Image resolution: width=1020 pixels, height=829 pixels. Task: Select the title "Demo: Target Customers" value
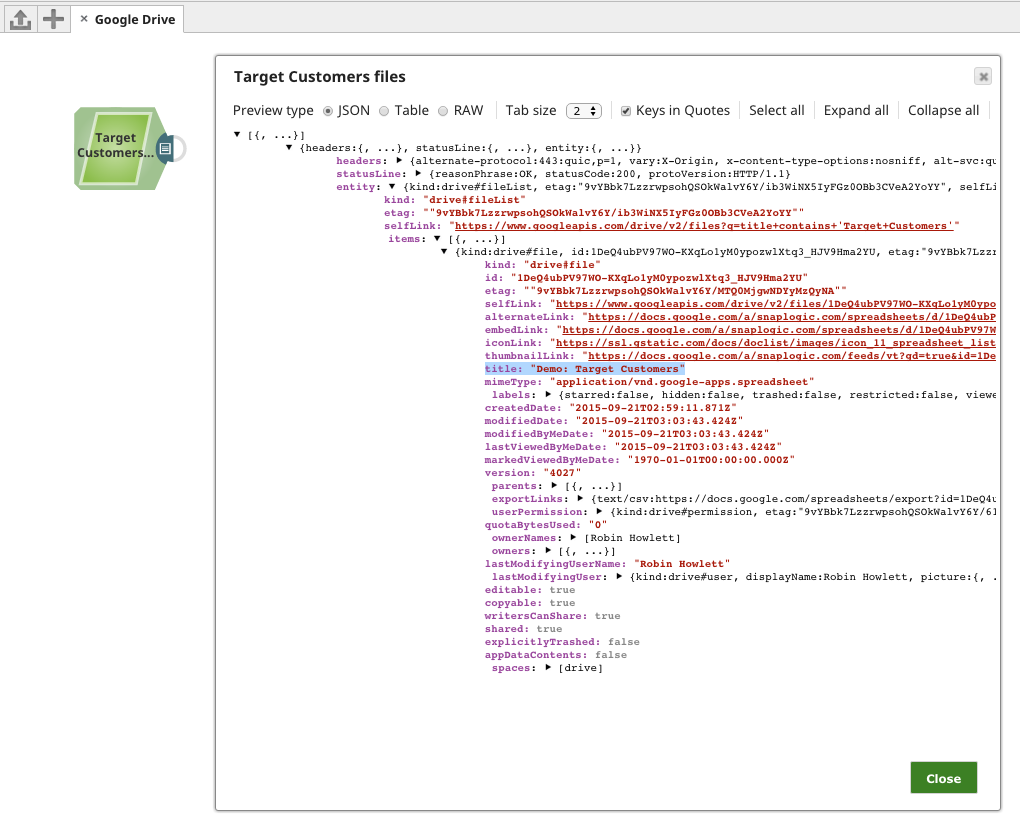pyautogui.click(x=608, y=369)
